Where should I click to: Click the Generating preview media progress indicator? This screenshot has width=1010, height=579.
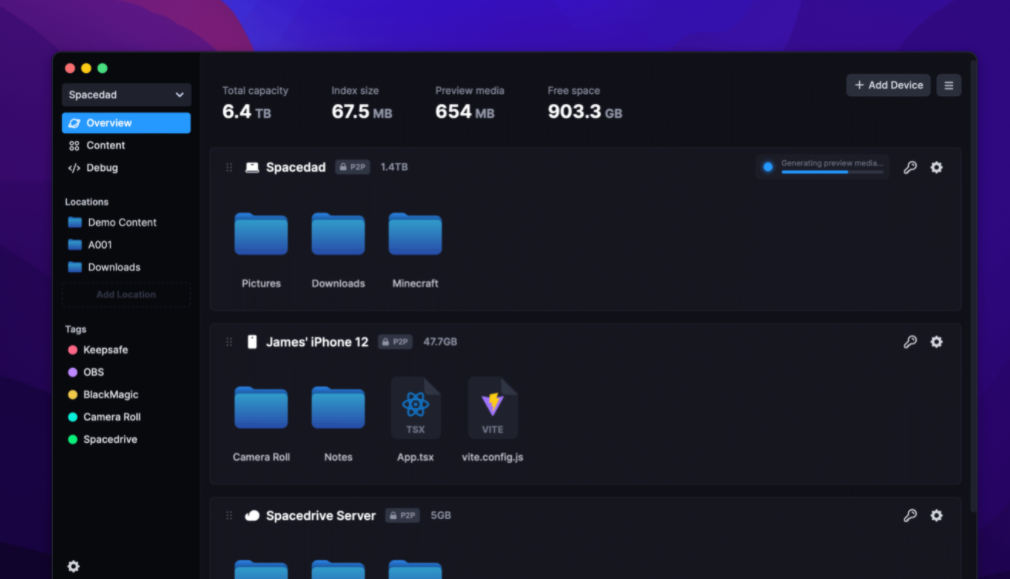[823, 167]
